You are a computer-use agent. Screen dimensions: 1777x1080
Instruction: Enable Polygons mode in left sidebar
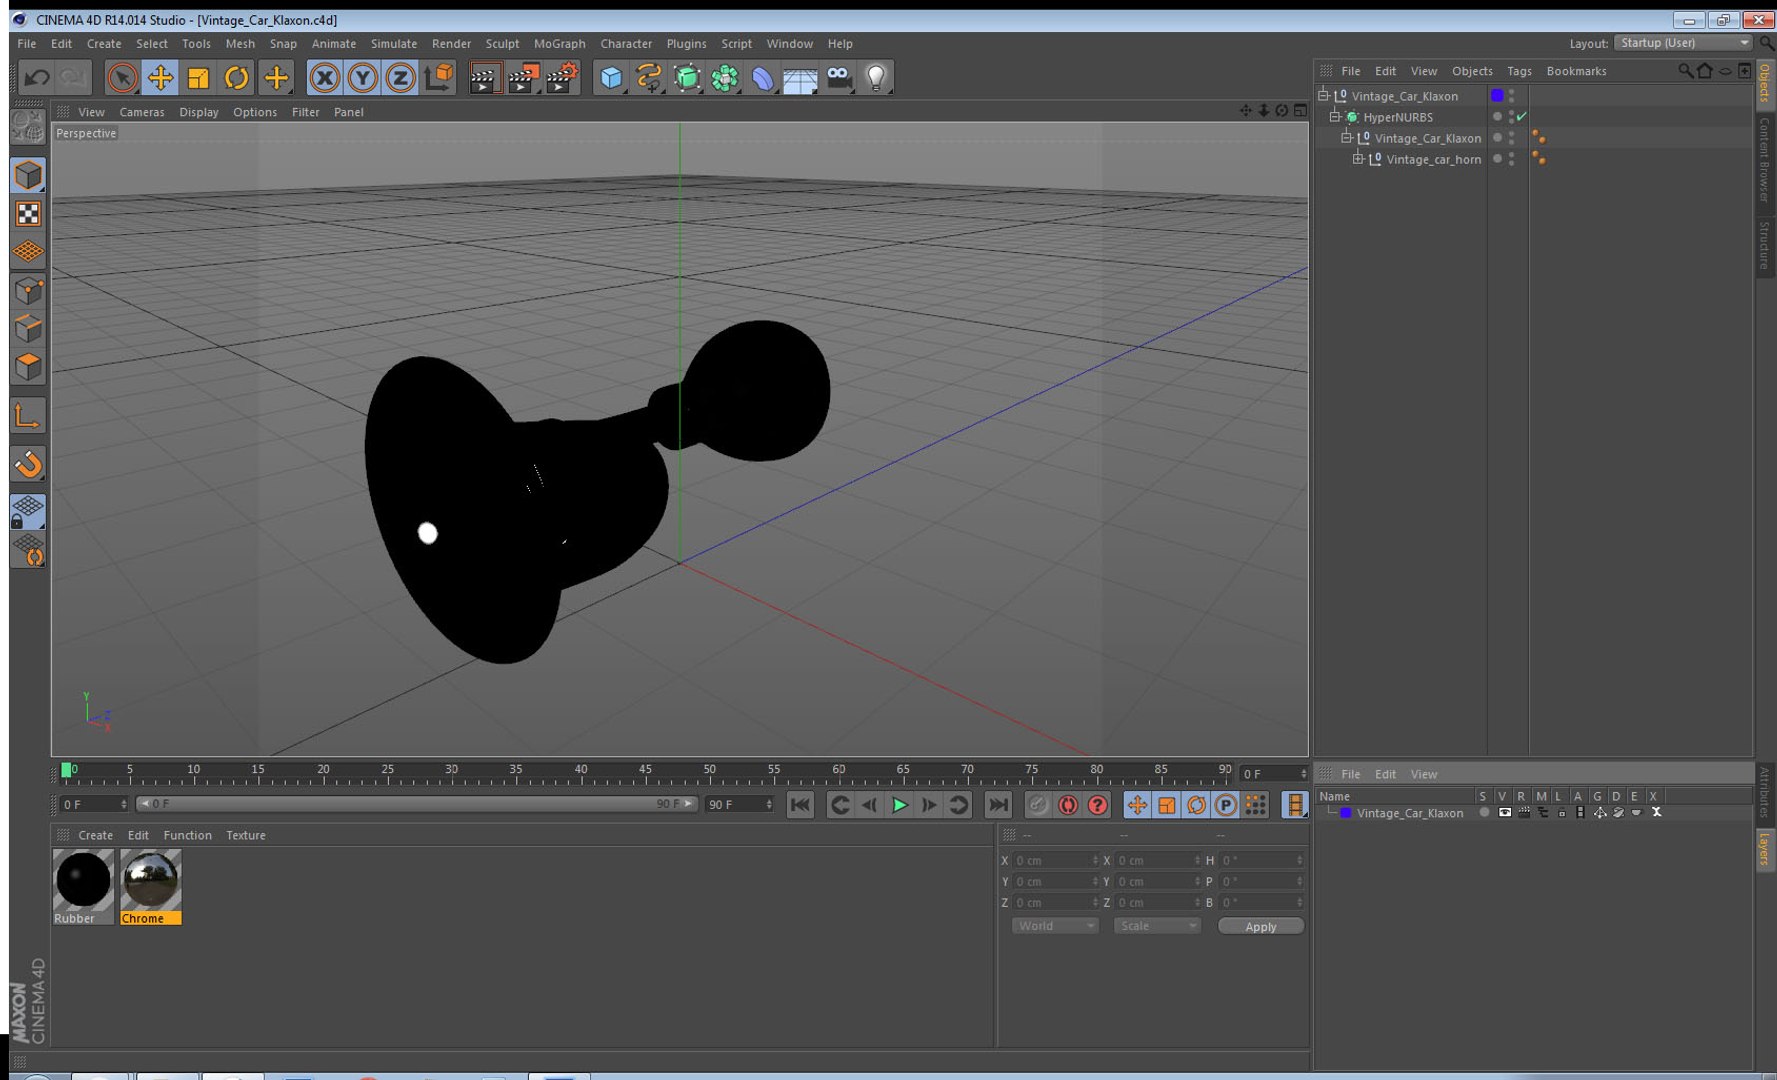tap(28, 367)
